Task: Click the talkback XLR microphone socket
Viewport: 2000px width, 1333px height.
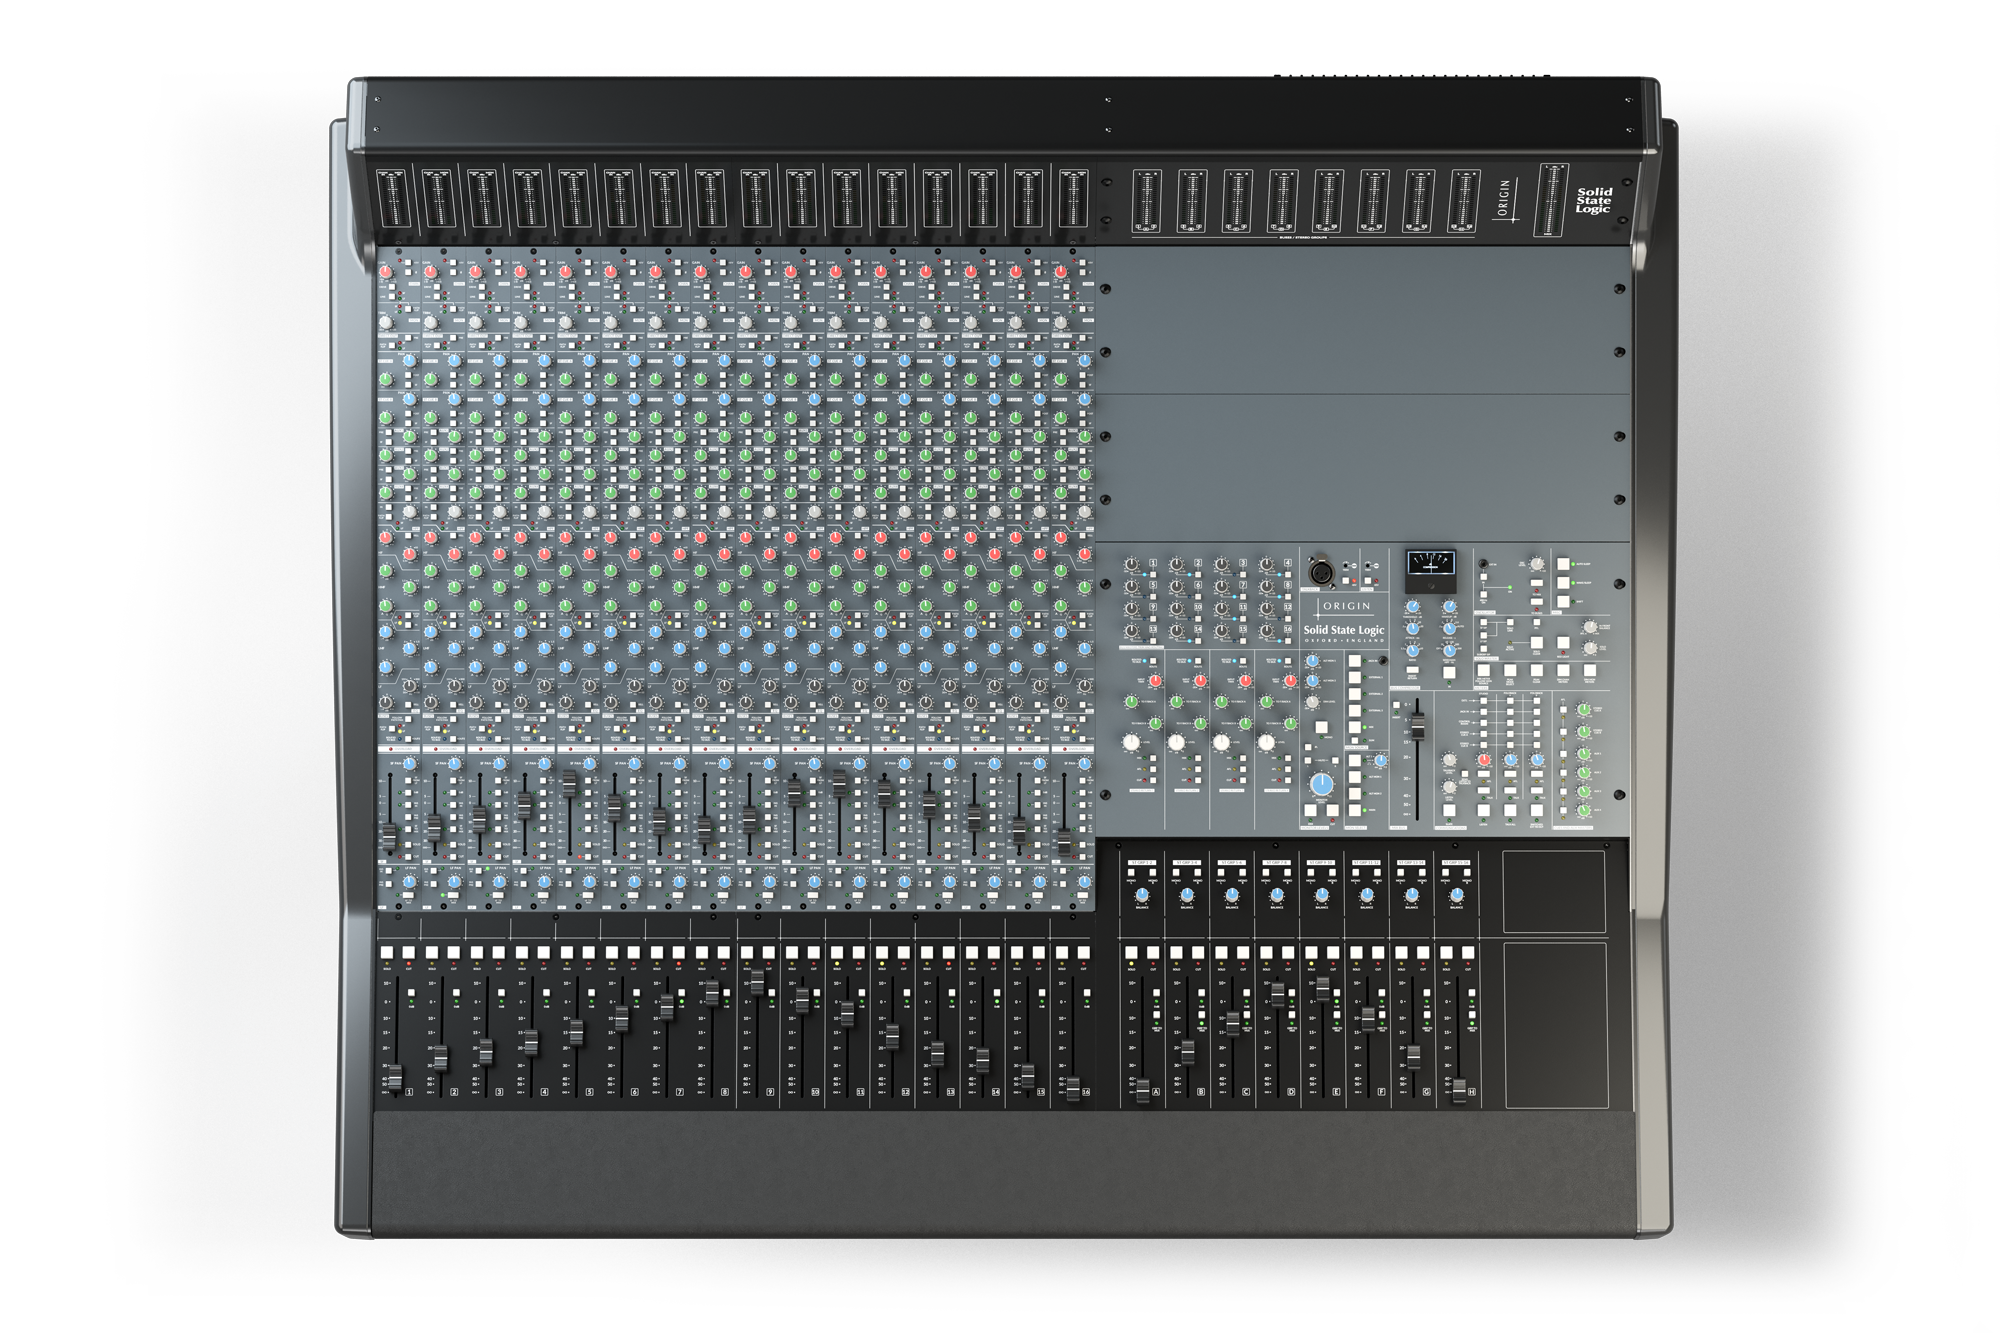Action: [1320, 573]
